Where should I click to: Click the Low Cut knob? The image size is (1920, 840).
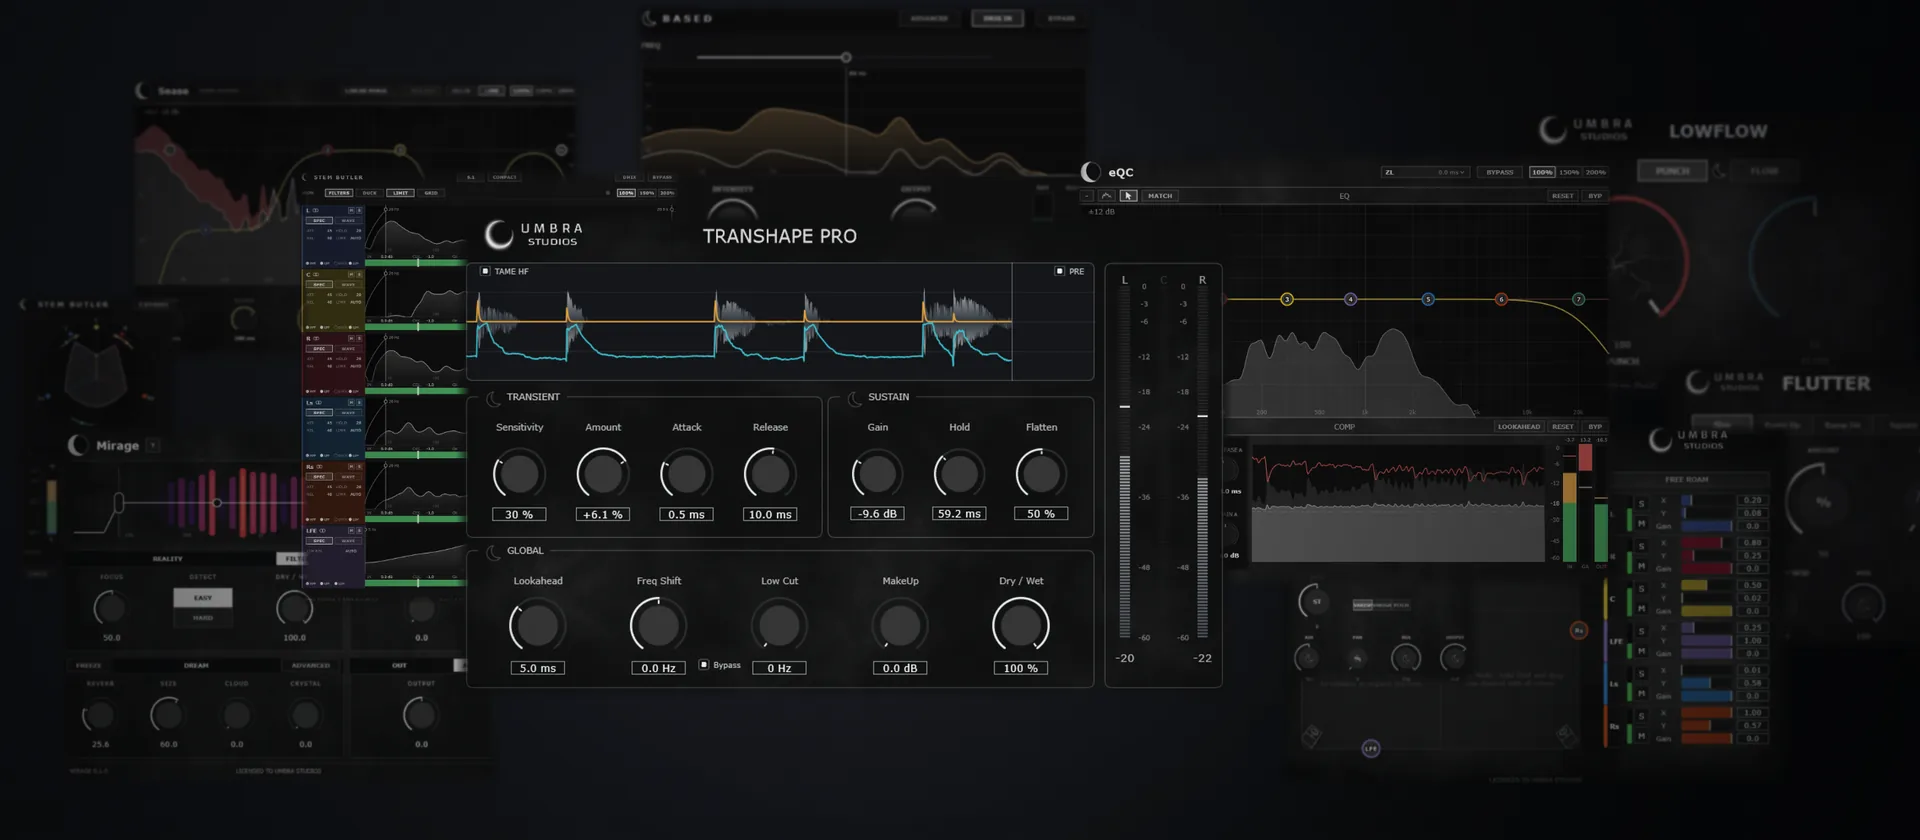point(779,626)
